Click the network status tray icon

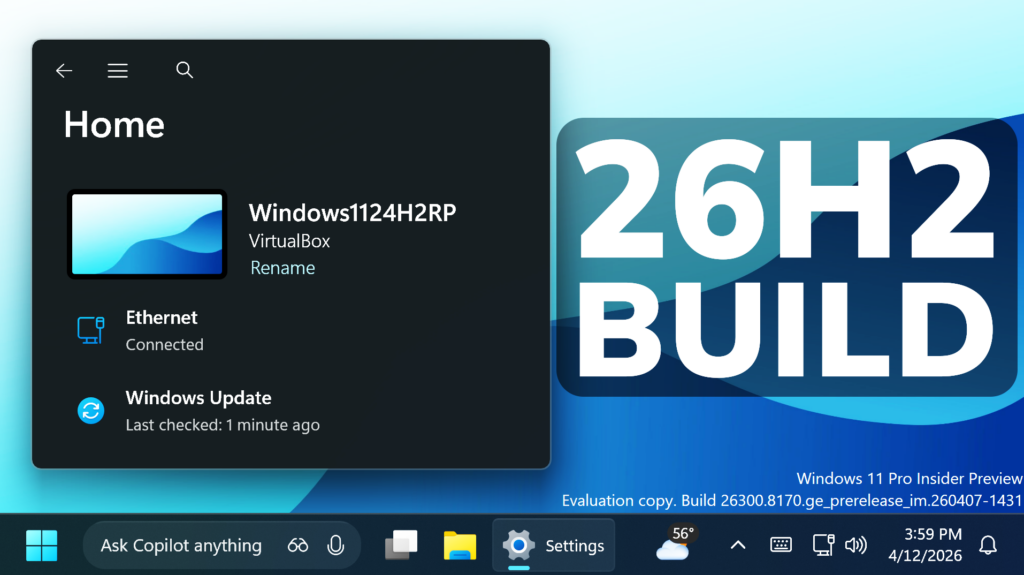pyautogui.click(x=823, y=545)
